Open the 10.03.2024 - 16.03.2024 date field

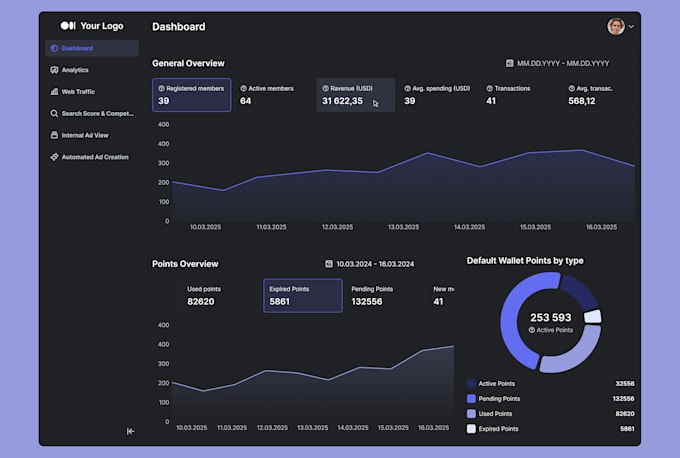click(x=387, y=264)
